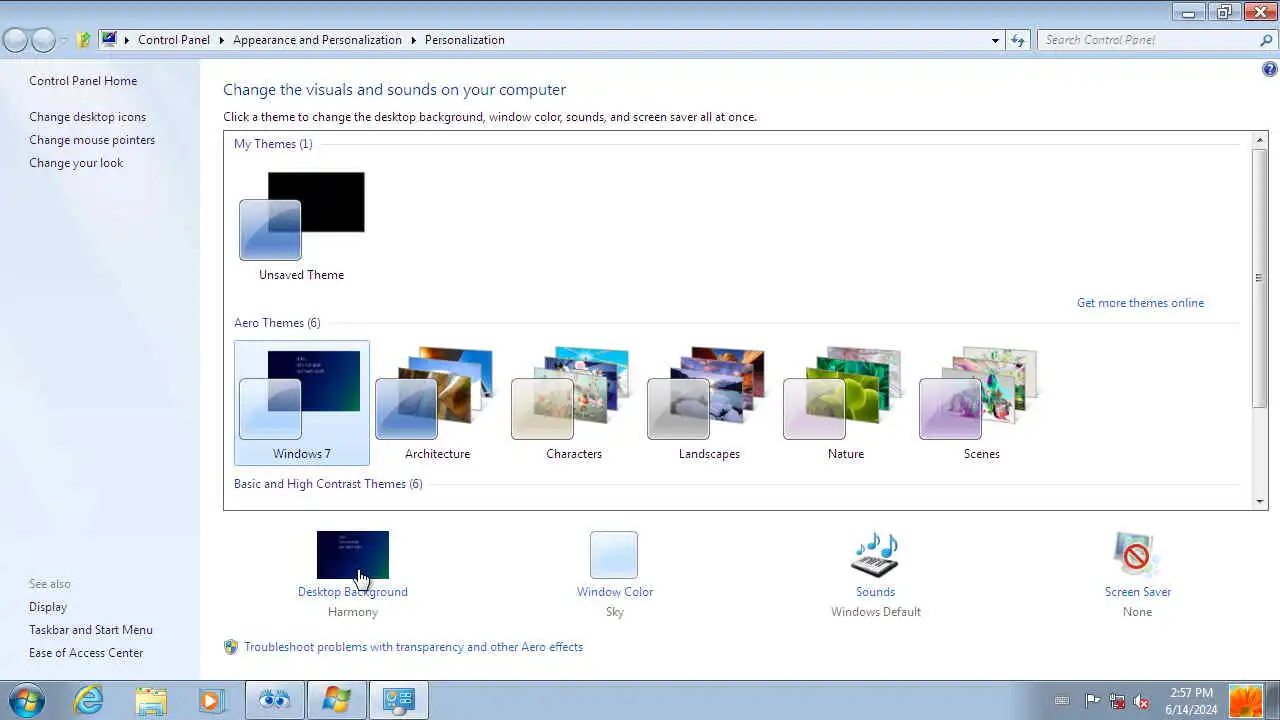Open Action Center flag tray icon
Image resolution: width=1280 pixels, height=720 pixels.
click(1092, 701)
